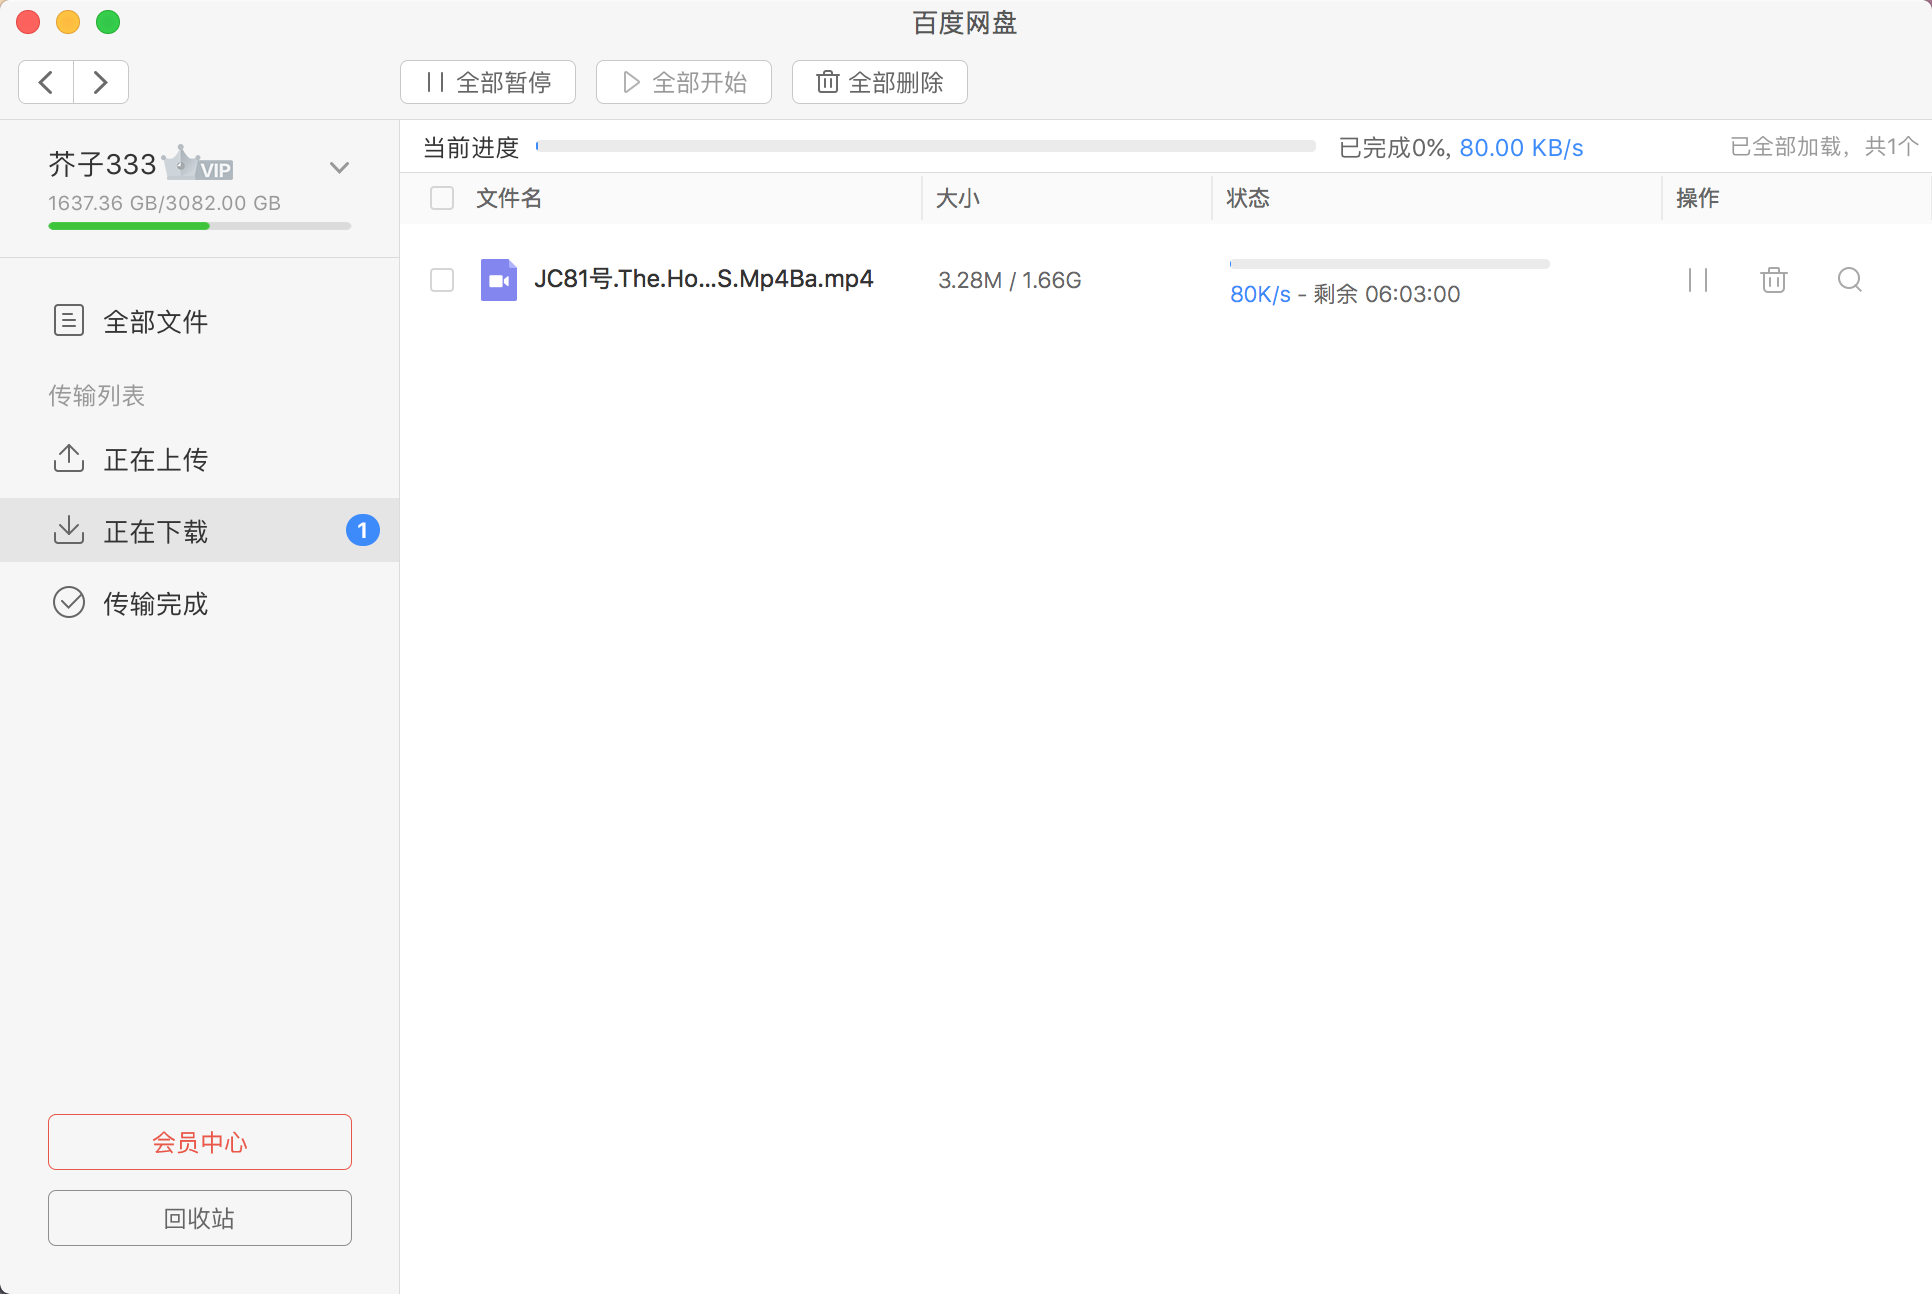
Task: Click the document icon beside 全部文件
Action: (68, 321)
